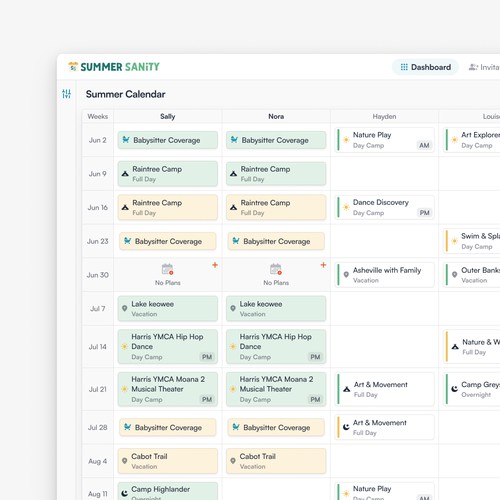Click the Summer Sanity logo
Screen dimensions: 500x500
[114, 67]
